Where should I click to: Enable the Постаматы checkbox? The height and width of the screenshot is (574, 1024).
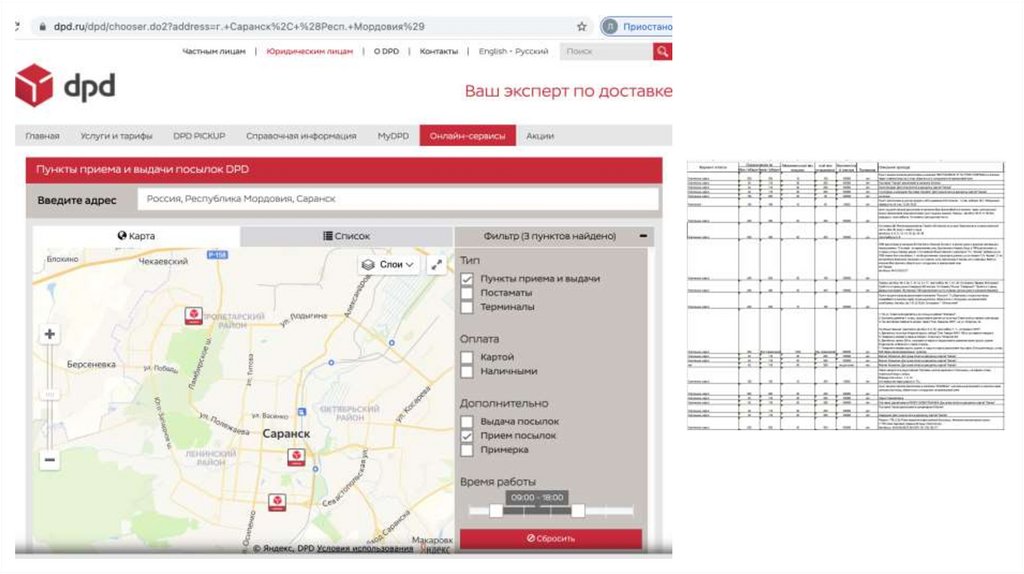pos(467,293)
